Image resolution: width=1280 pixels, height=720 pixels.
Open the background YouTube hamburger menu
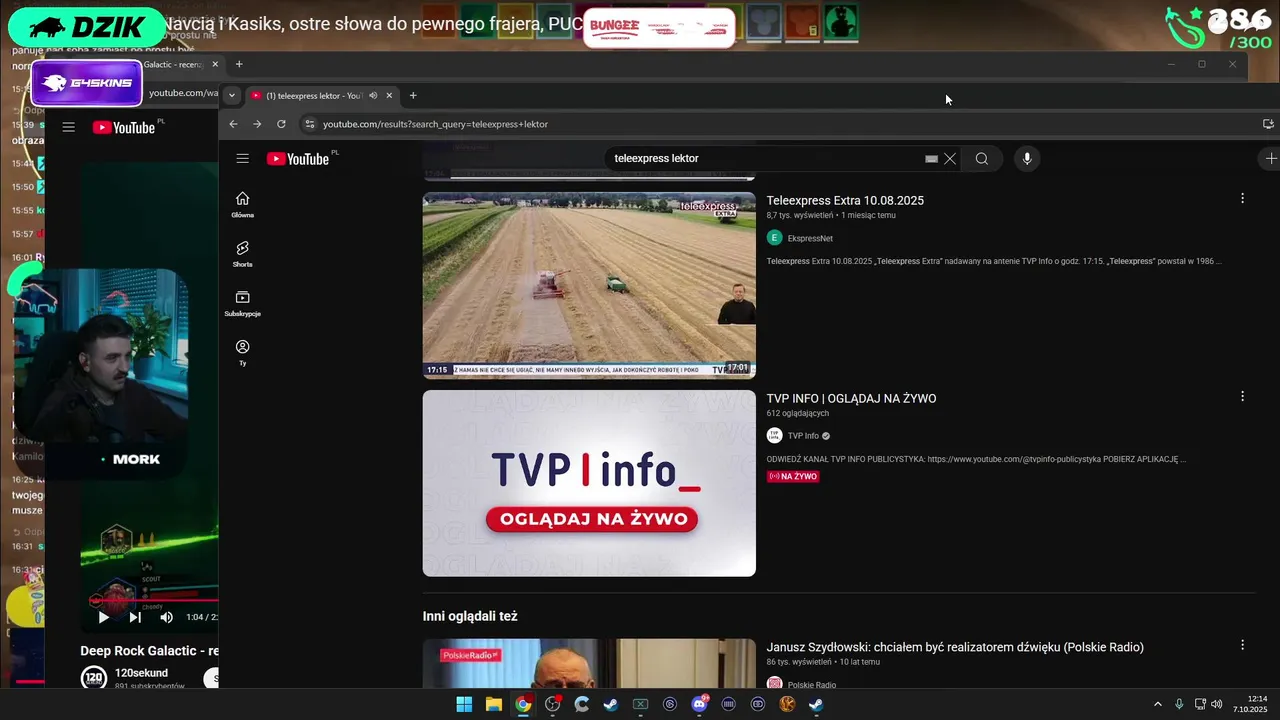(68, 127)
